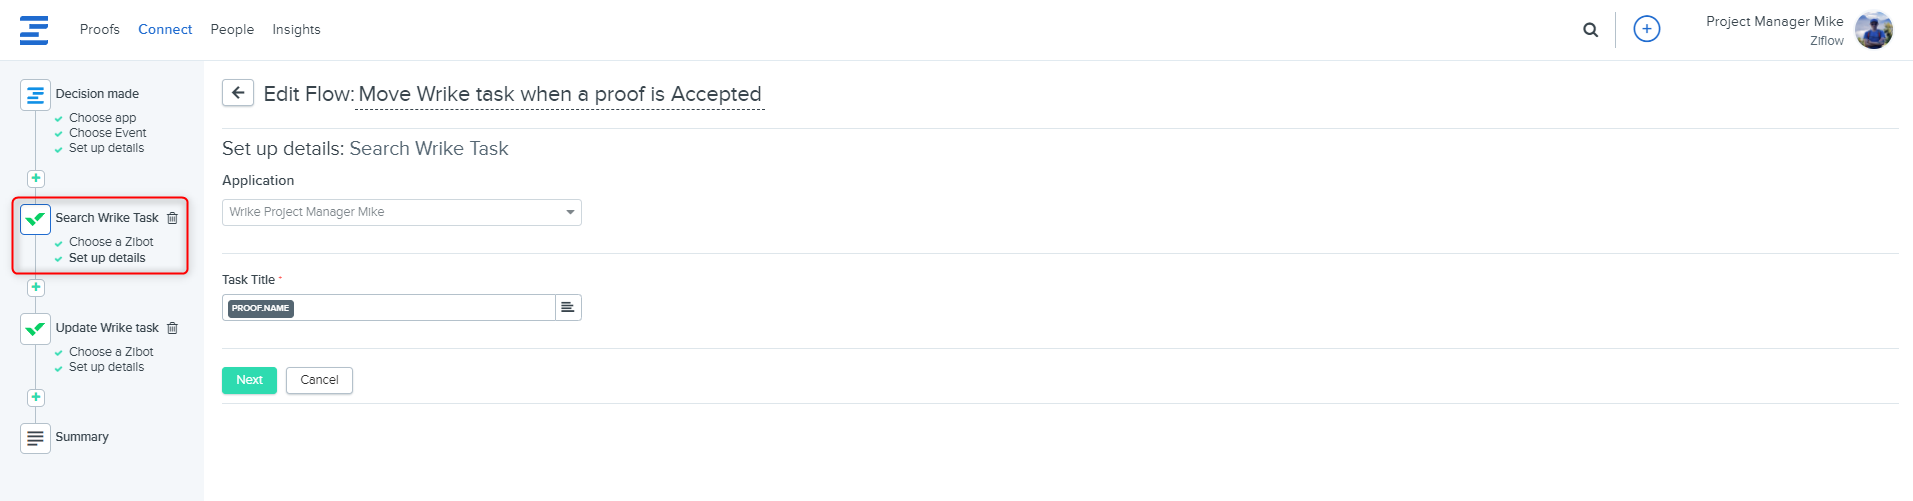
Task: Click the Cancel button
Action: [319, 380]
